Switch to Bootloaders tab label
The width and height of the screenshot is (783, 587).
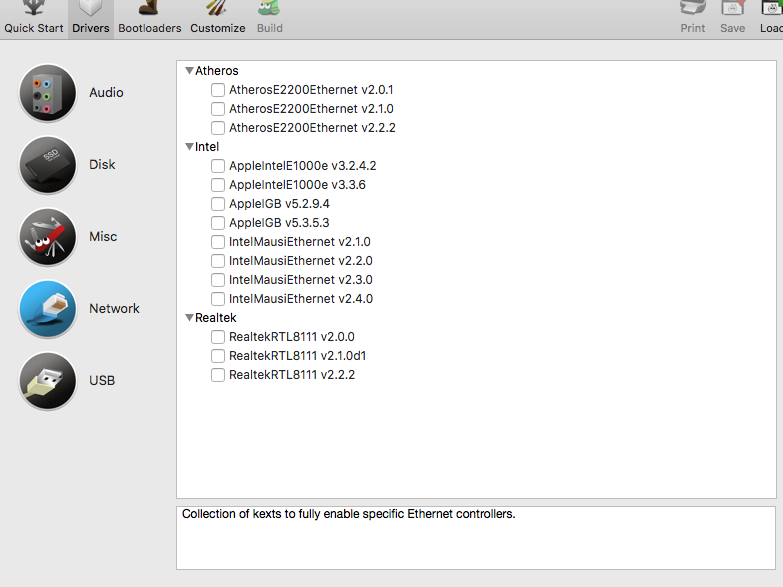[149, 28]
